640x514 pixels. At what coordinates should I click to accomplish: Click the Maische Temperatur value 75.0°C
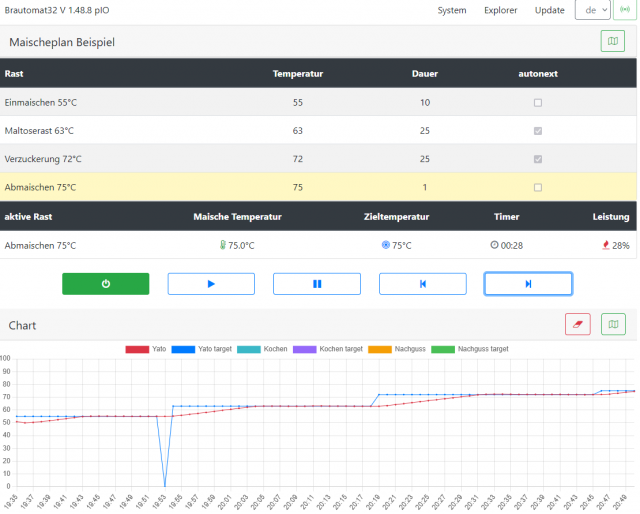pyautogui.click(x=241, y=245)
